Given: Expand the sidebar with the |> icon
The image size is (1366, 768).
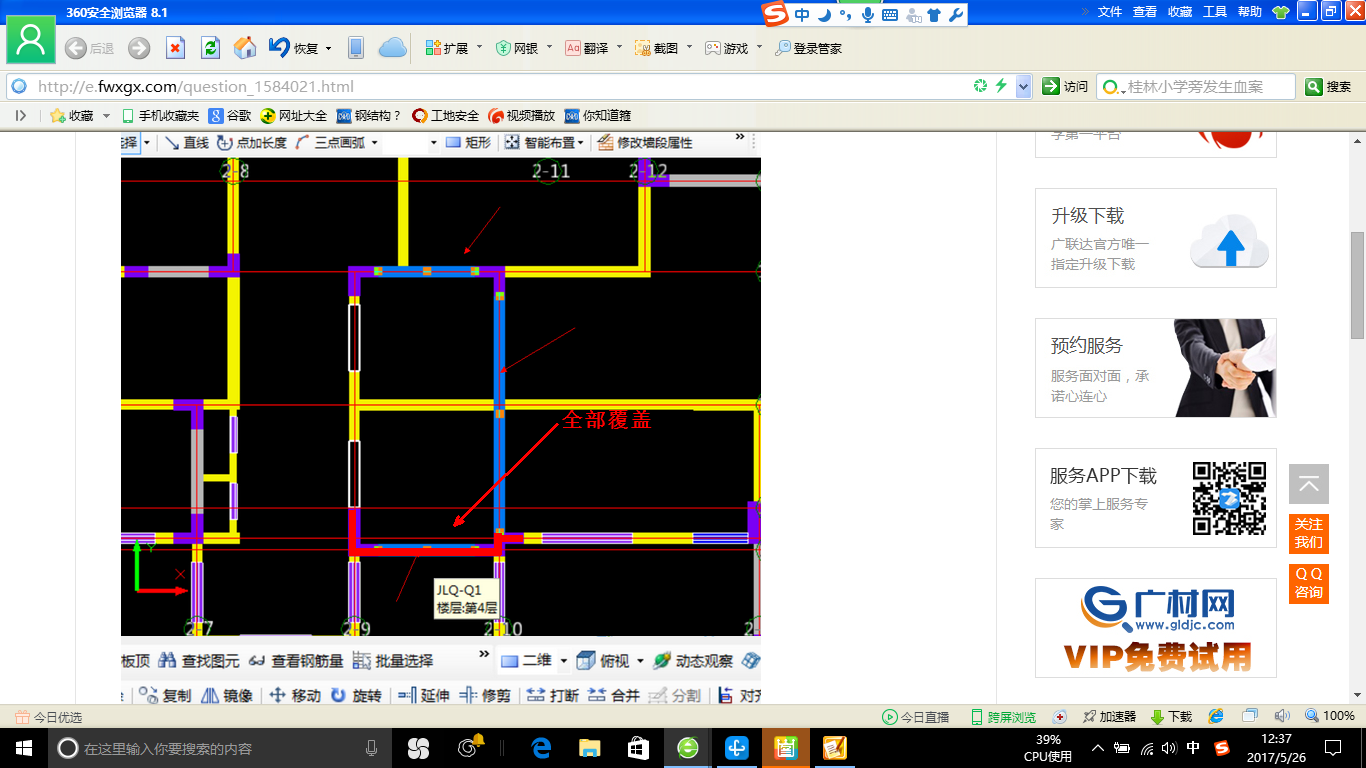Looking at the screenshot, I should [x=20, y=116].
